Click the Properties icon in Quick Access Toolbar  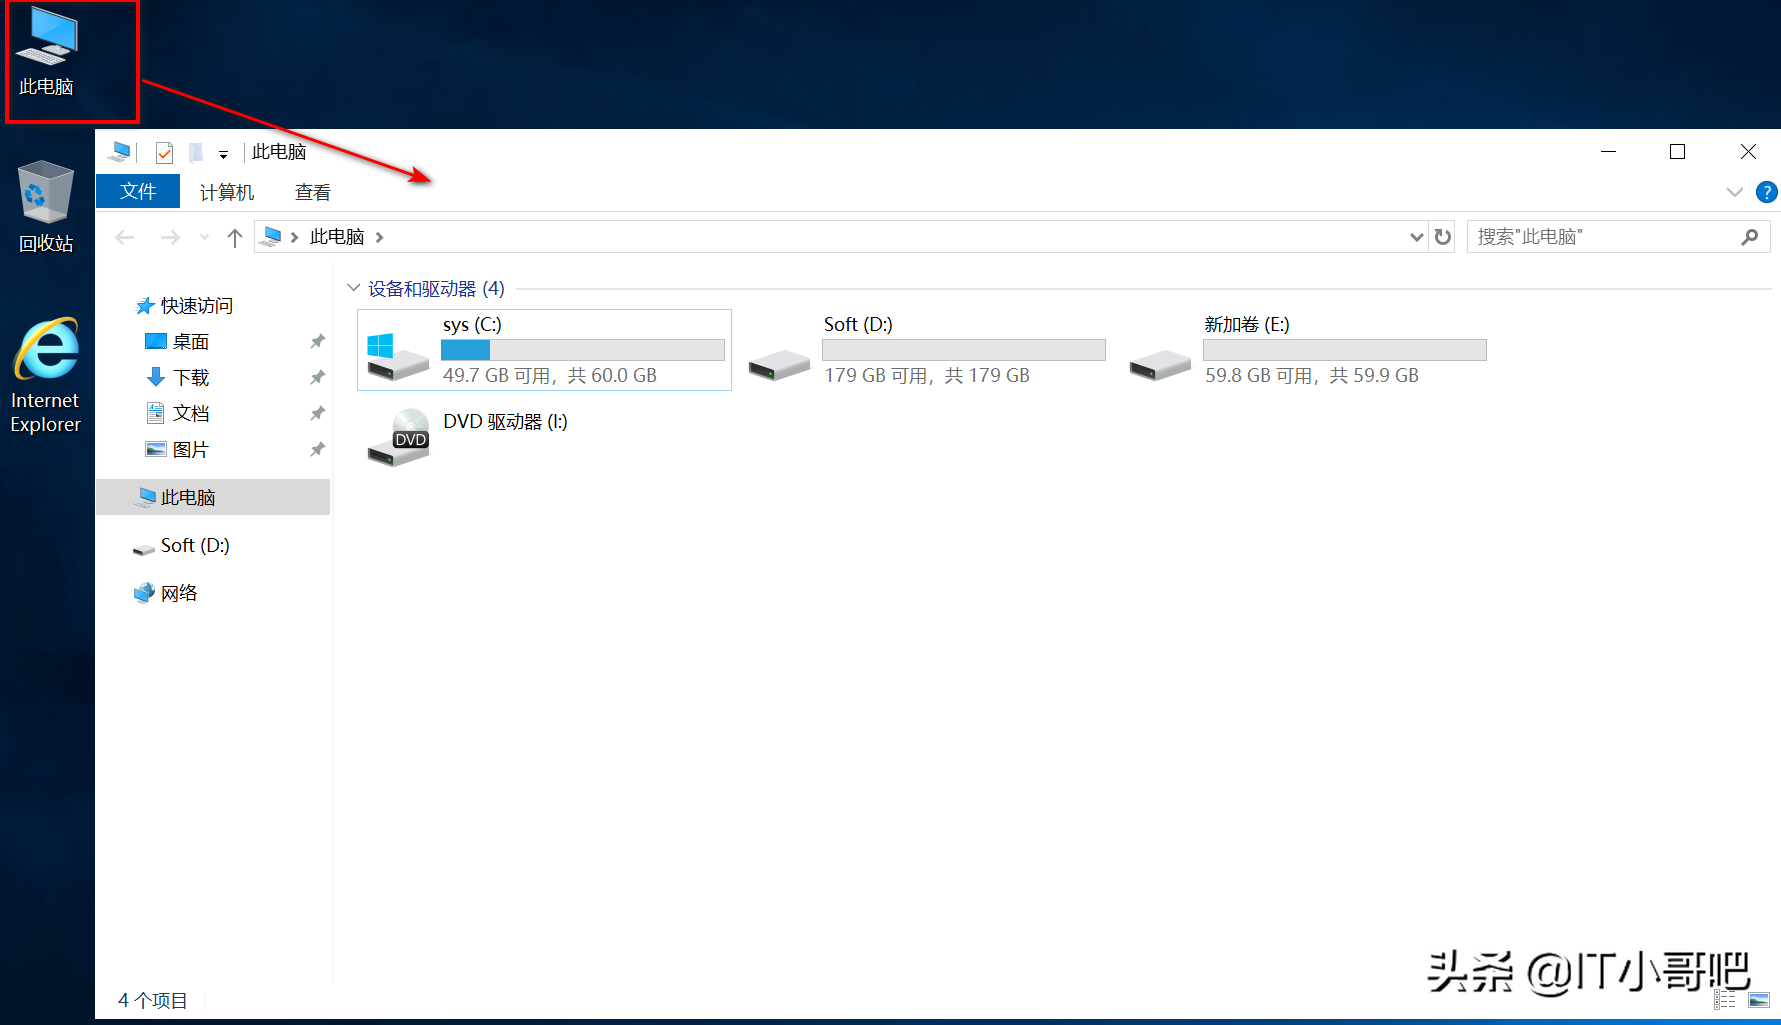coord(163,151)
